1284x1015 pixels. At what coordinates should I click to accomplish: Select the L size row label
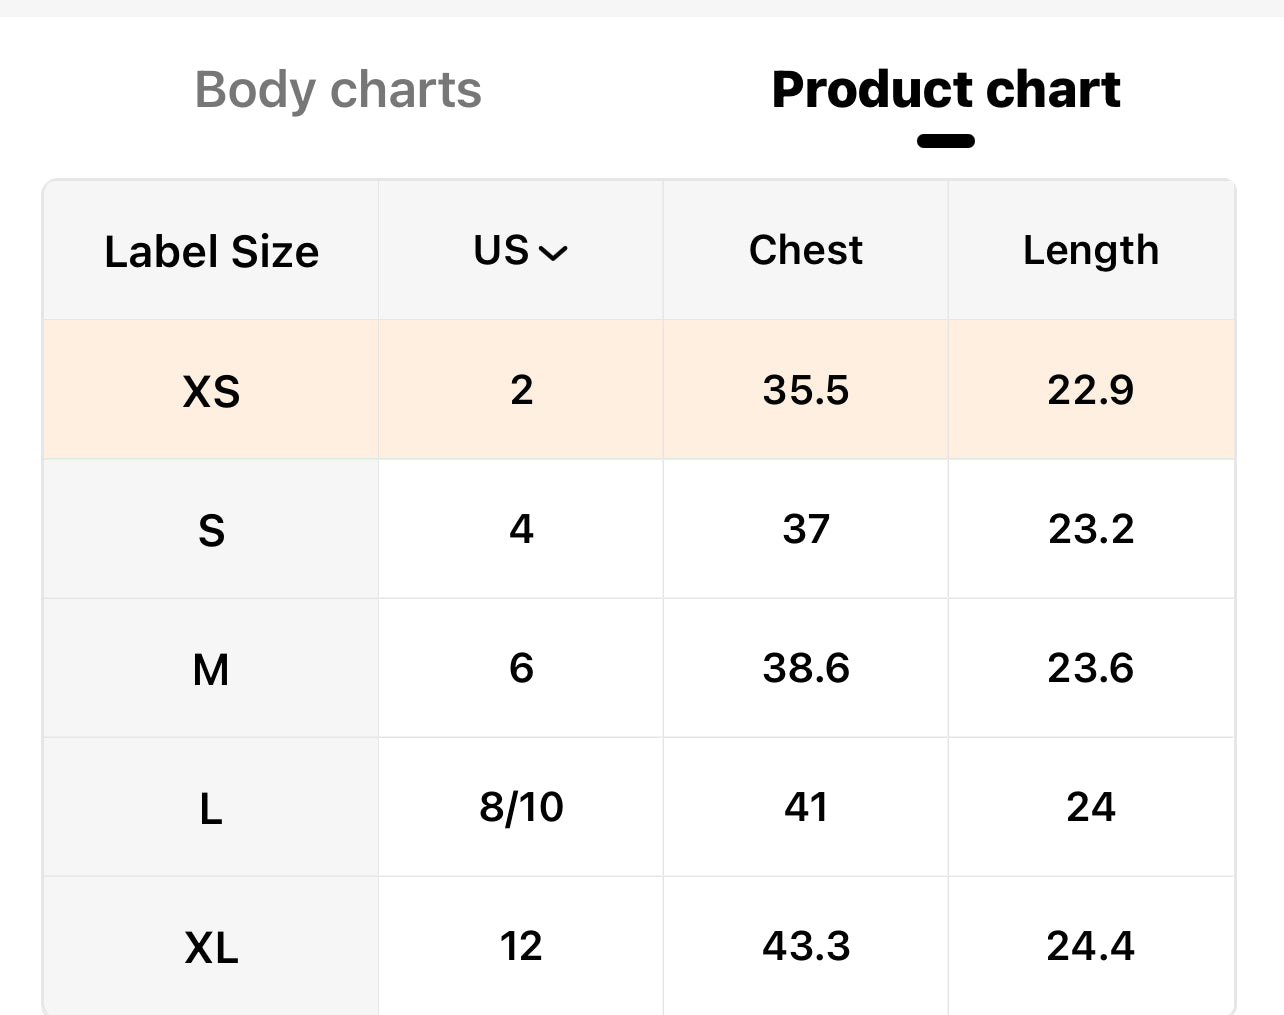tap(211, 808)
